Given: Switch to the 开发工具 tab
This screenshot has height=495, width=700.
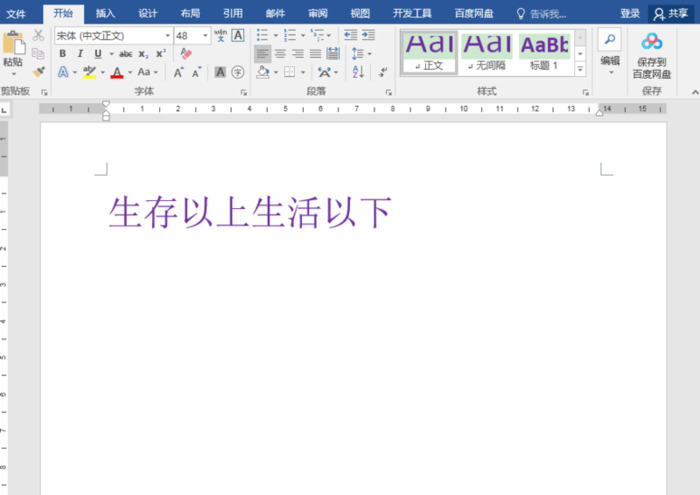Looking at the screenshot, I should (x=412, y=13).
